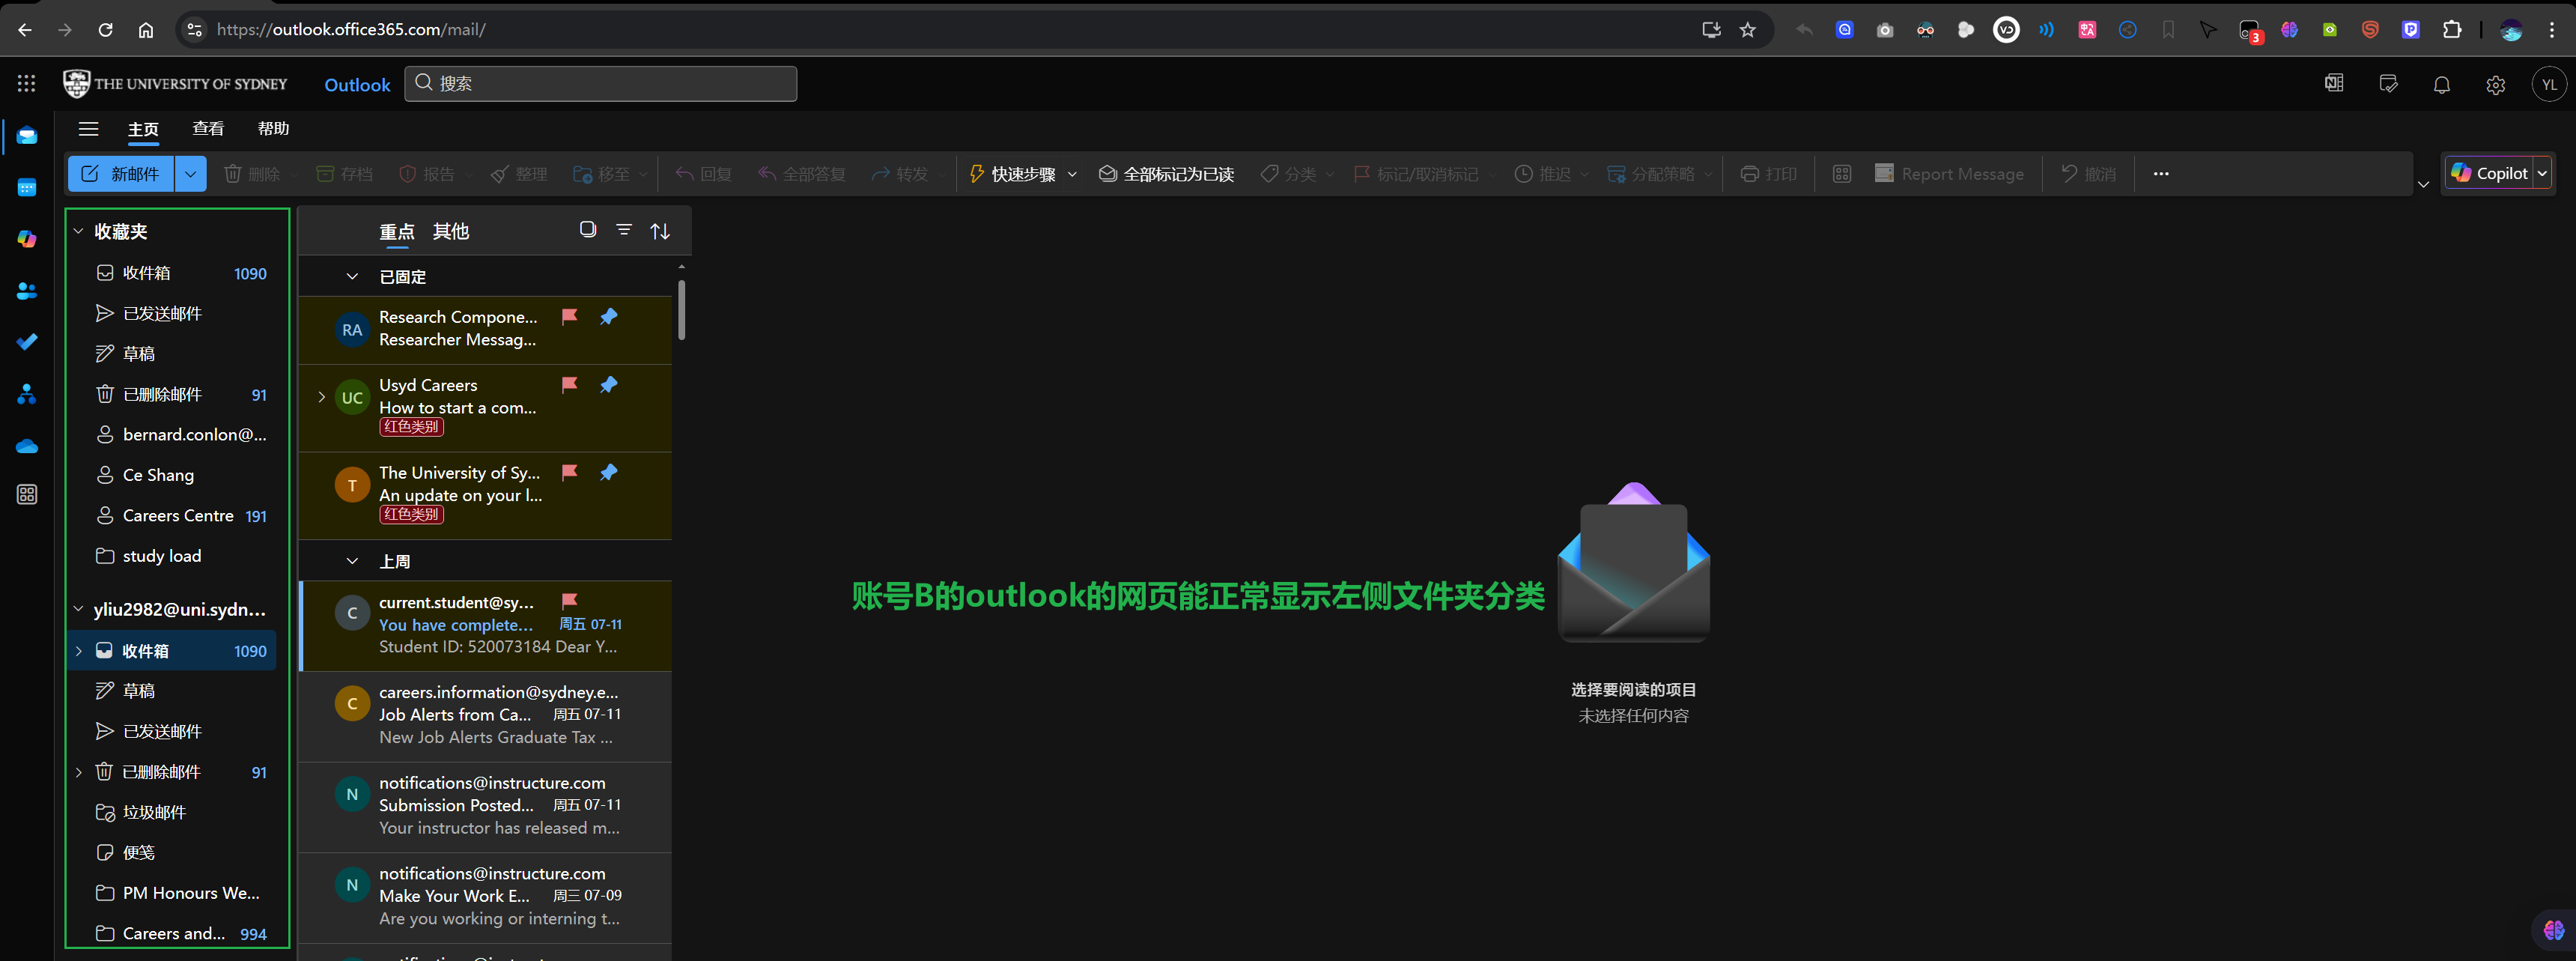Open the OneNote feed icon in header
2576x961 pixels.
(2334, 84)
